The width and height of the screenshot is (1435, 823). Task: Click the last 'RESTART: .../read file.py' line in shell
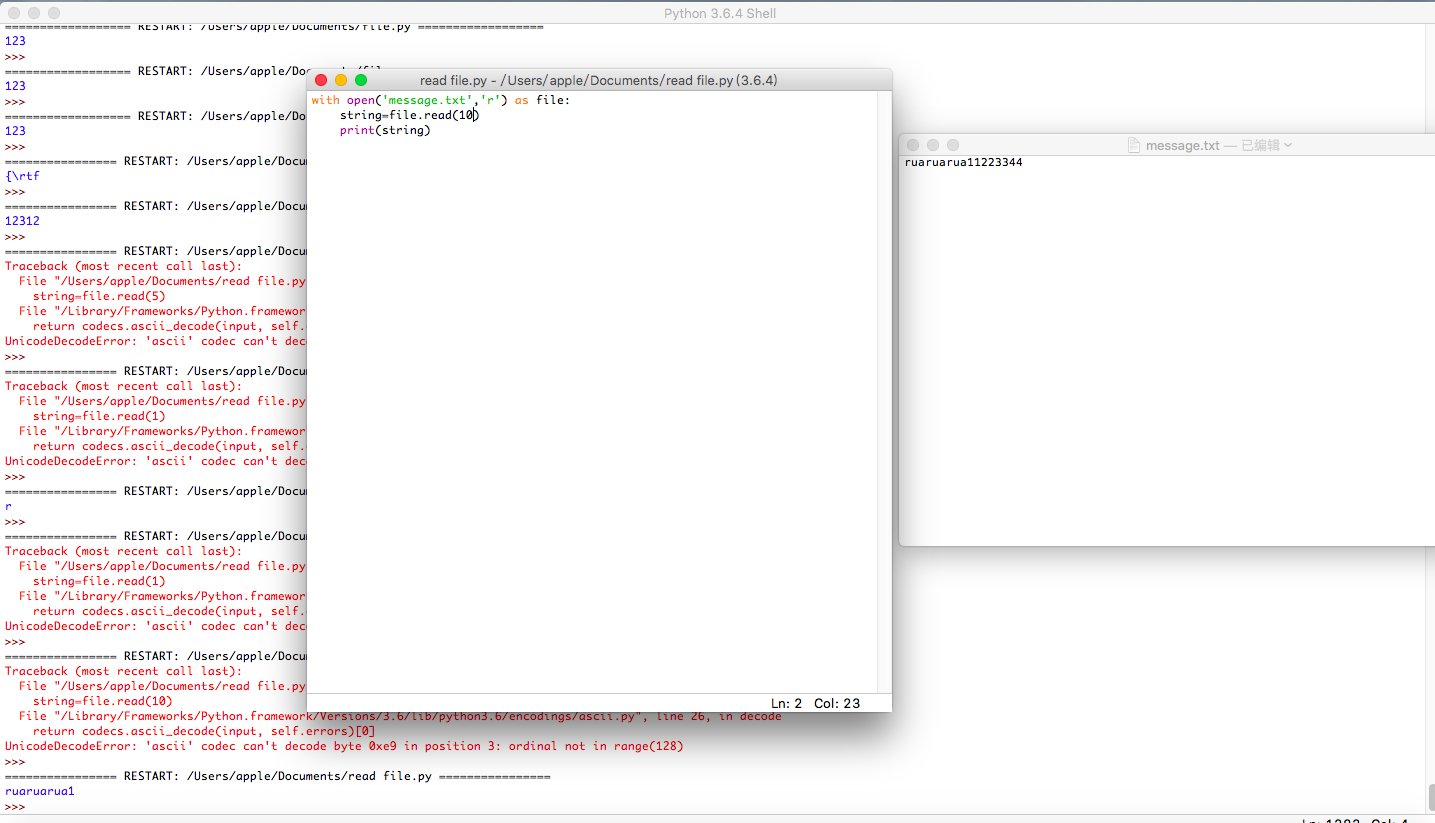[278, 776]
